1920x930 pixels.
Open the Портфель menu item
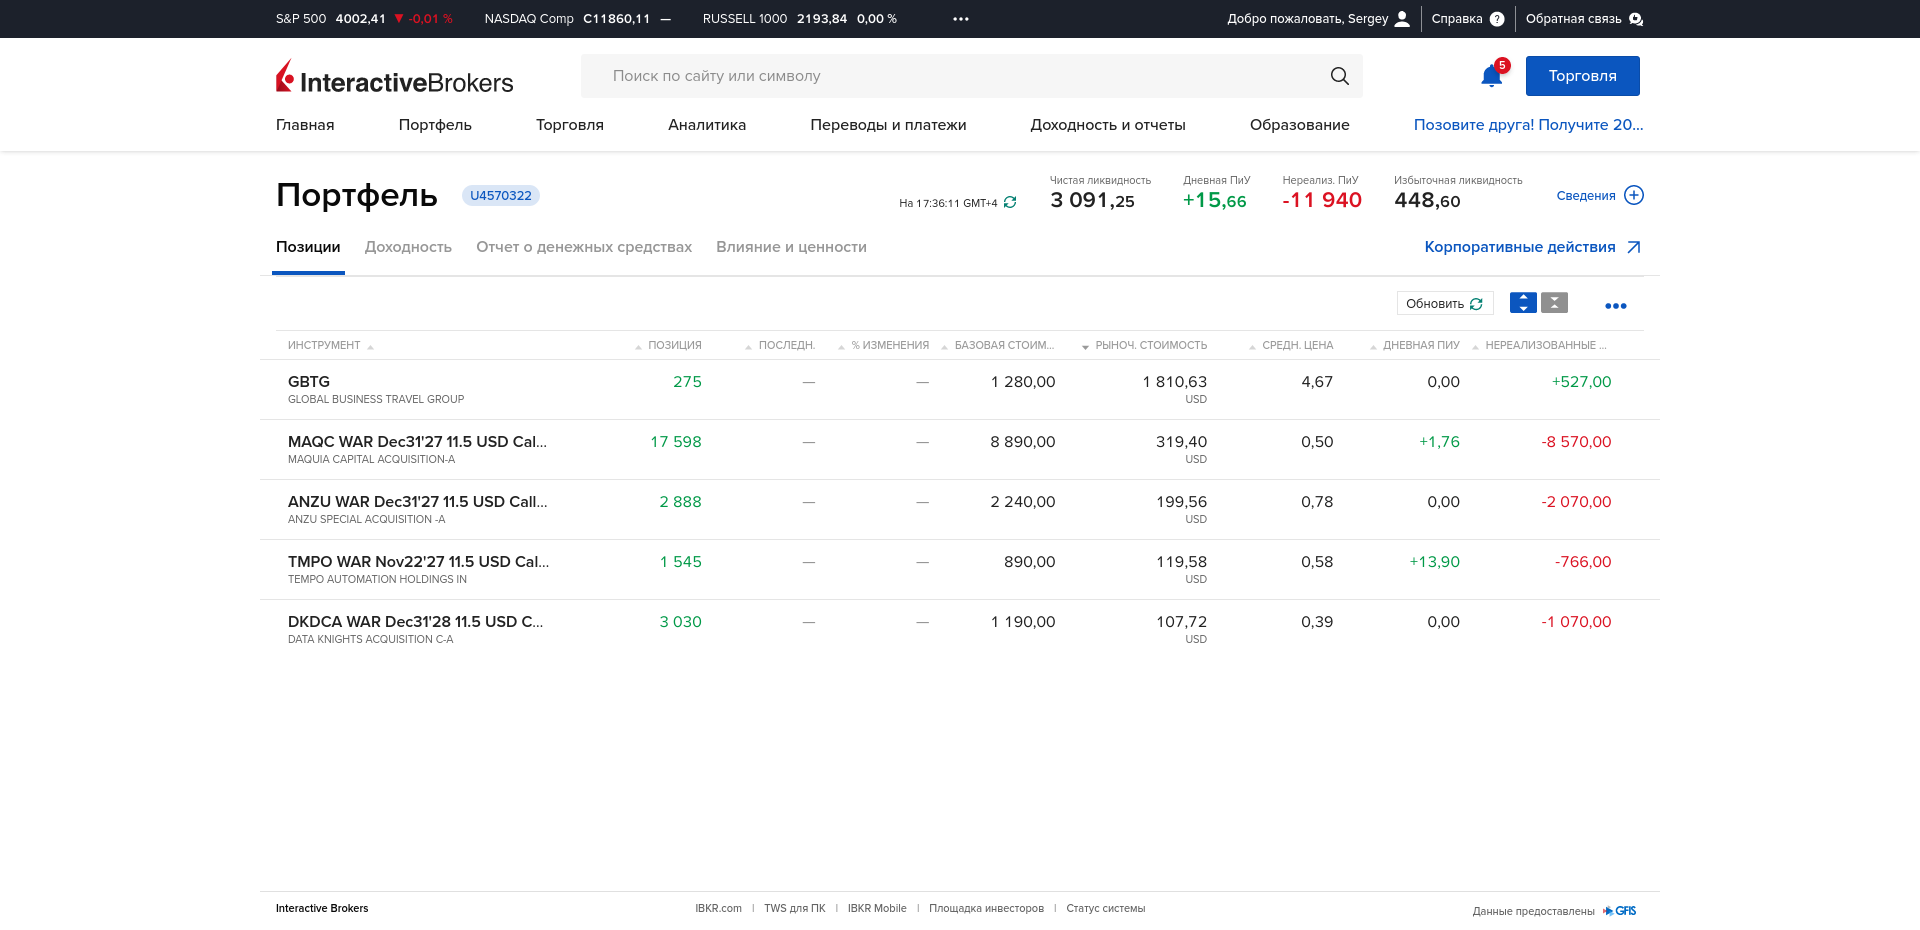tap(435, 125)
